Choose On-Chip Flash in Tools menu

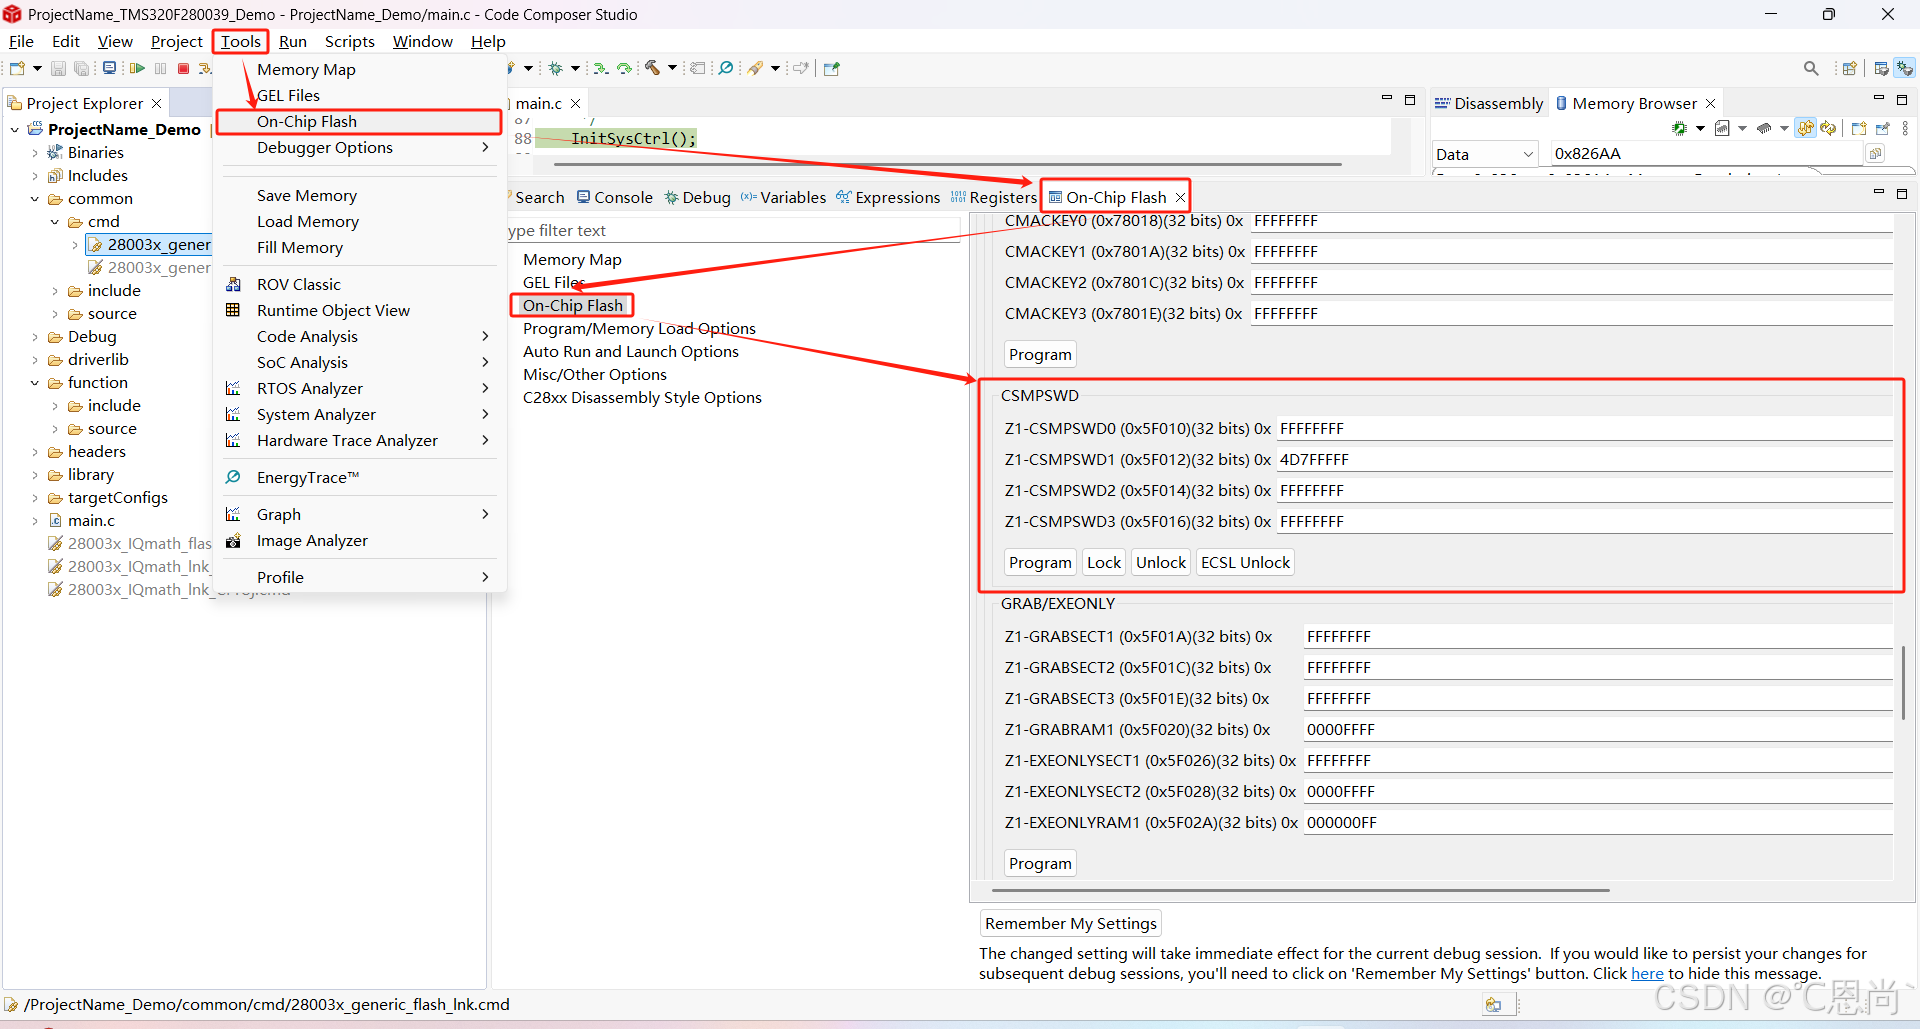click(359, 121)
